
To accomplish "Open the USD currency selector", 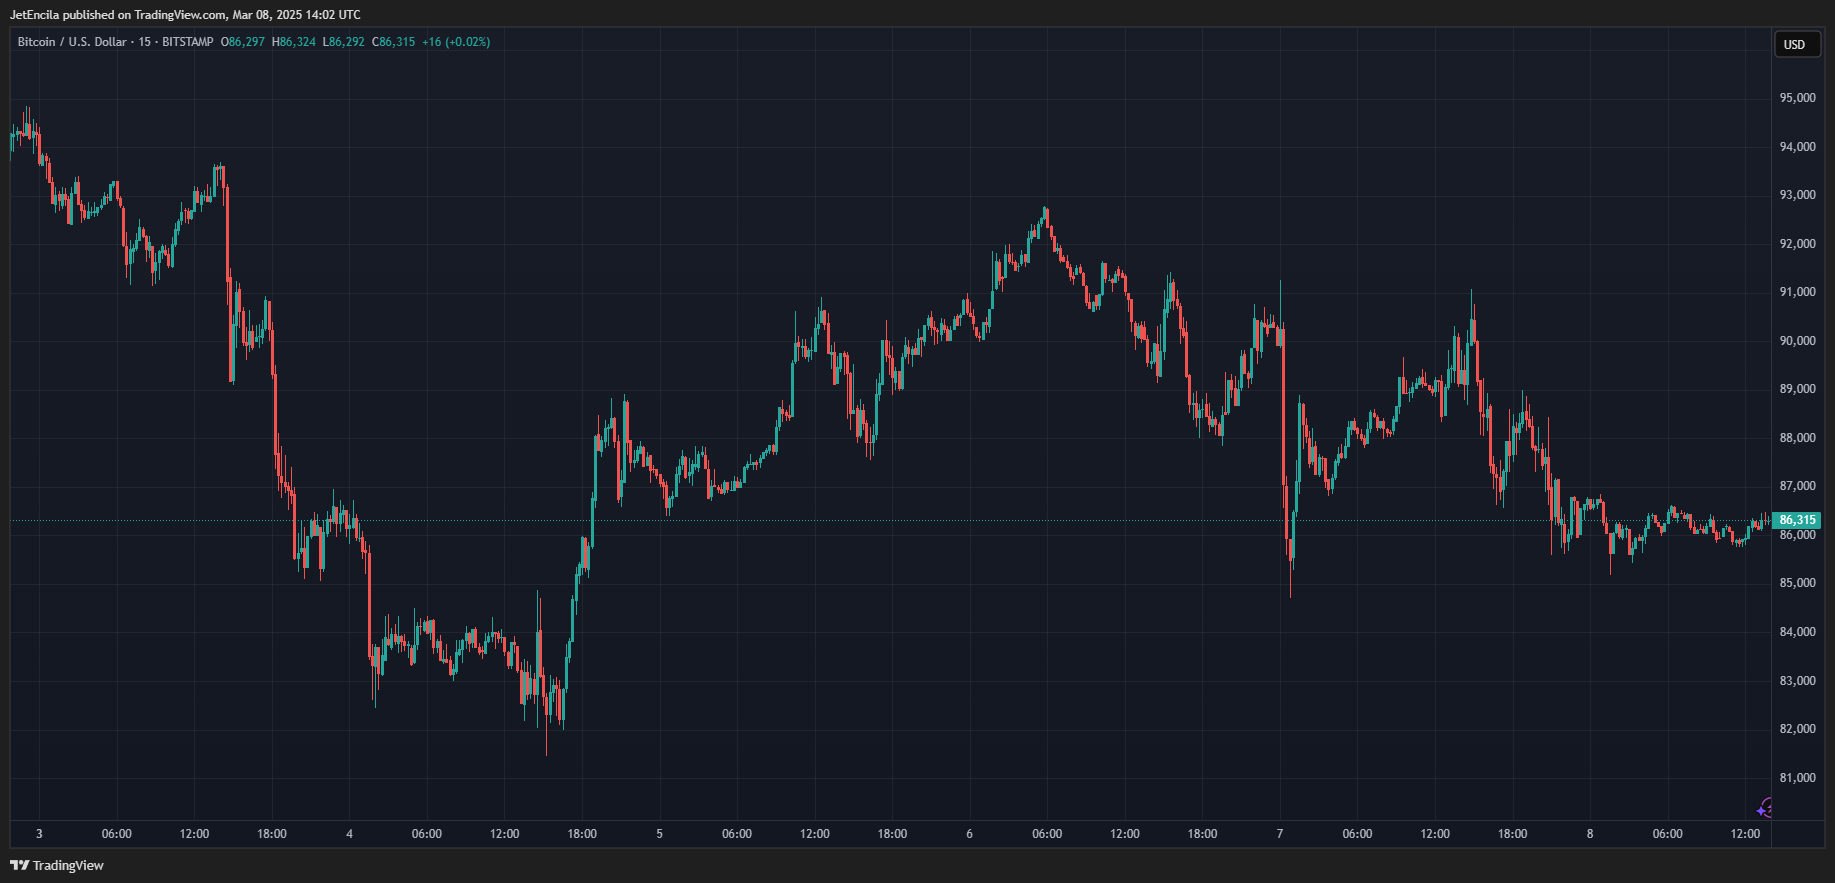I will 1795,44.
